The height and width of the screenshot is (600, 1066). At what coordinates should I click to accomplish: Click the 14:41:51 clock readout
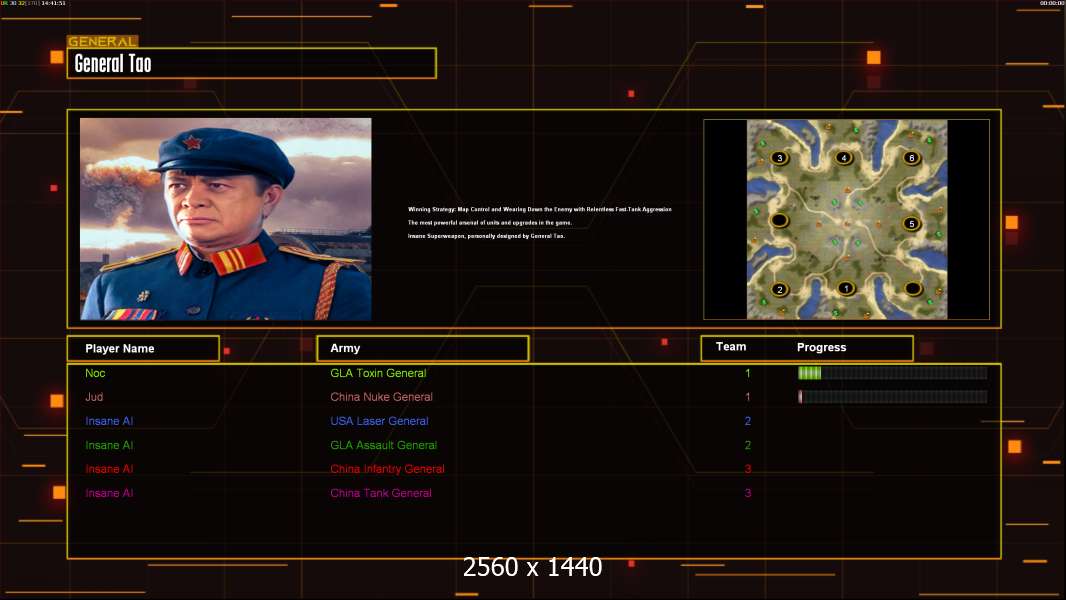pyautogui.click(x=53, y=3)
